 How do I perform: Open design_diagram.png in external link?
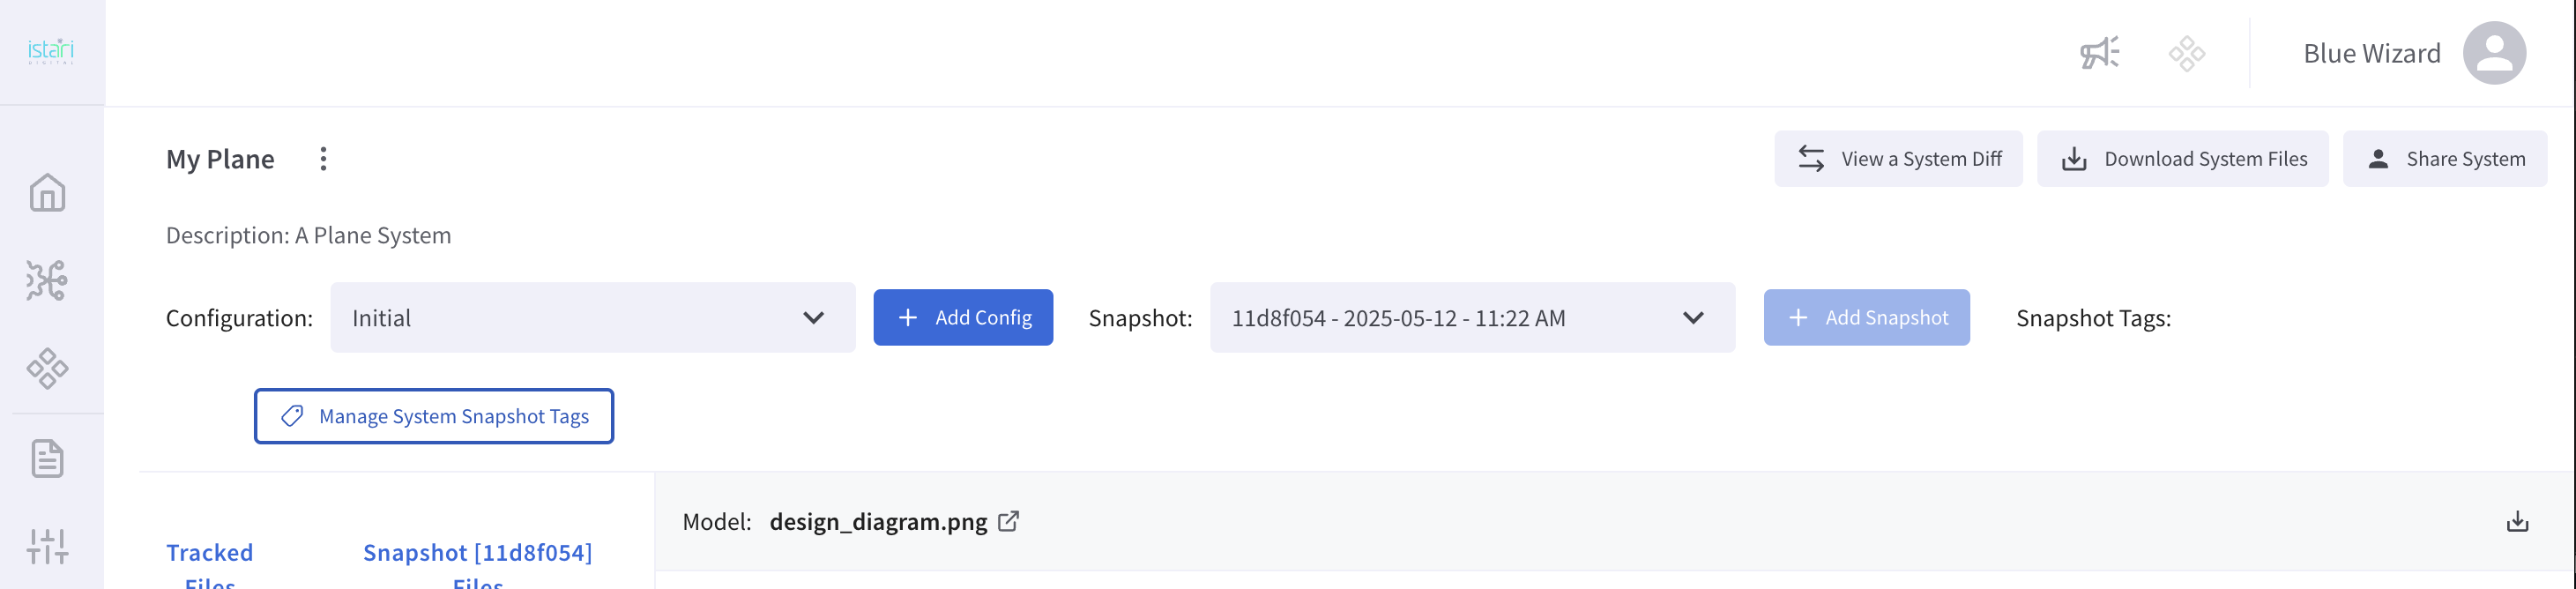click(x=1009, y=521)
